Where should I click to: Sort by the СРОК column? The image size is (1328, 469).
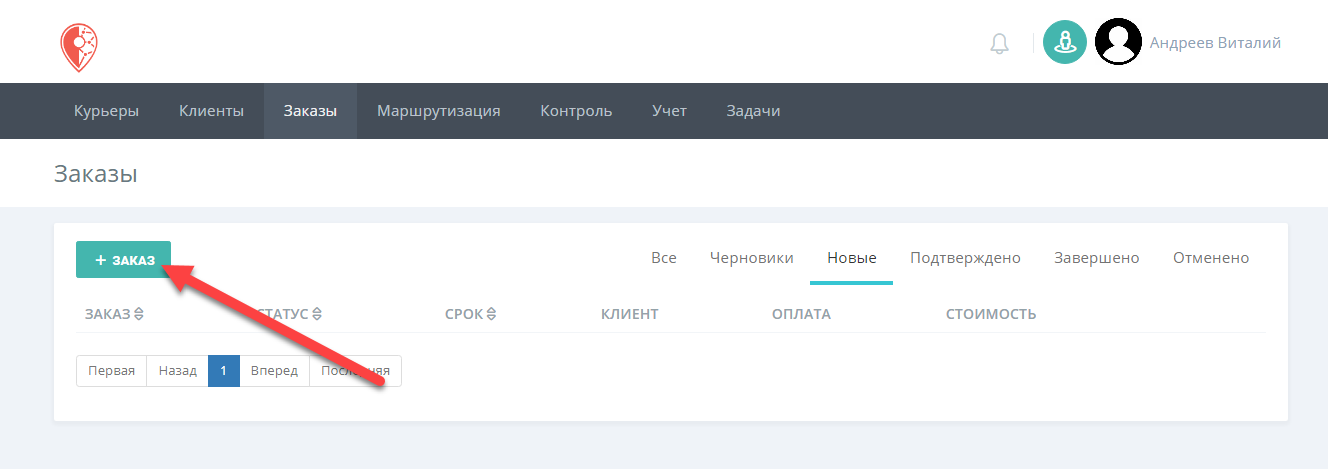coord(470,314)
